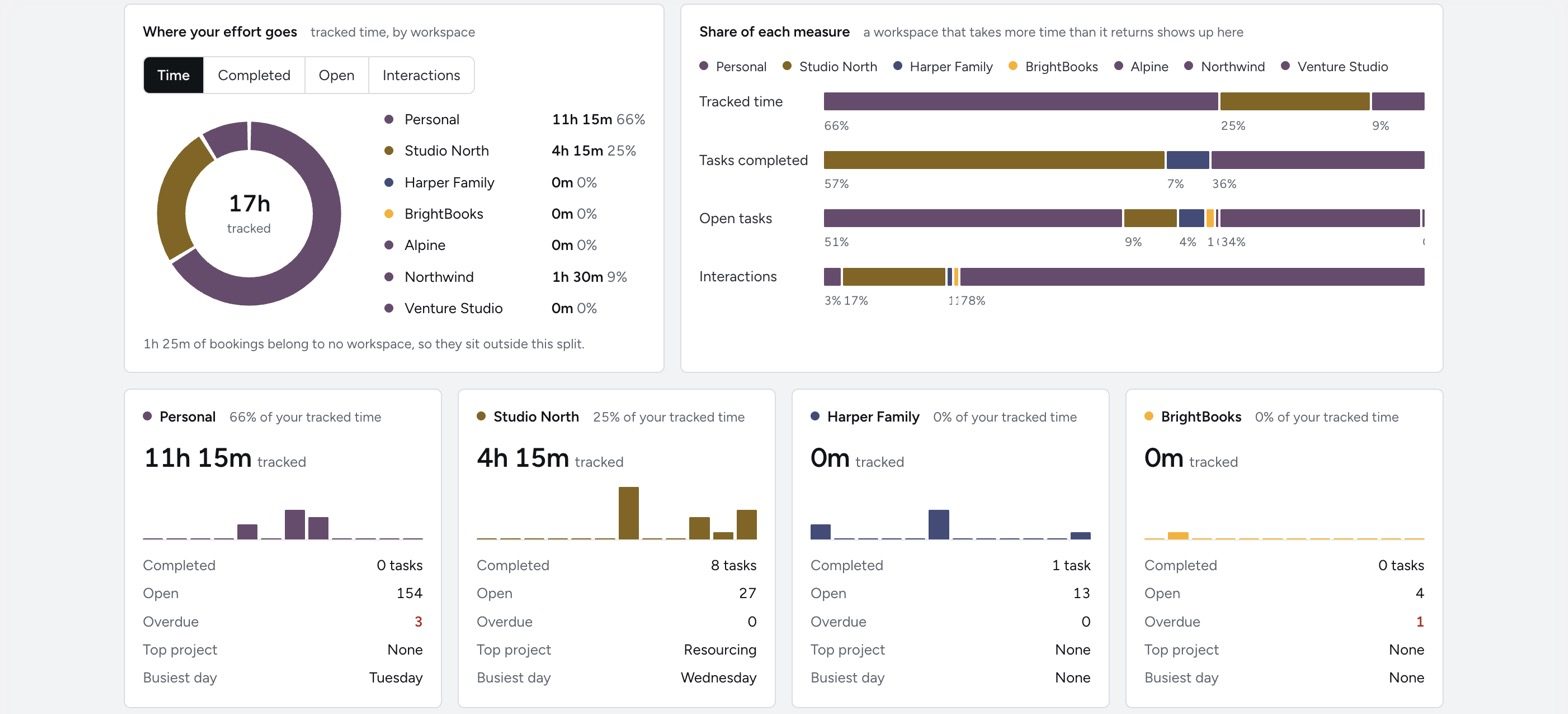Click Harper Family open count 13
This screenshot has height=714, width=1568.
(1081, 594)
